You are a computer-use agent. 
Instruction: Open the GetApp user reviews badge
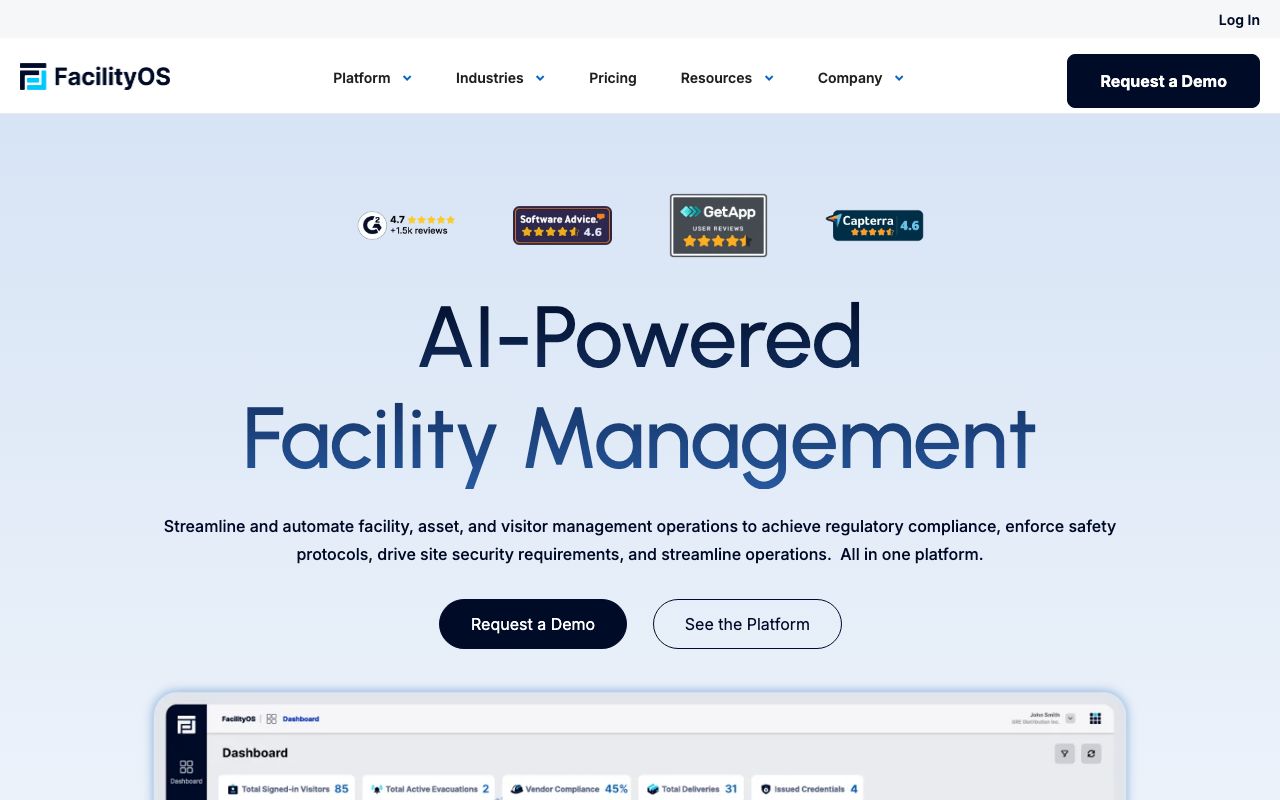tap(718, 225)
